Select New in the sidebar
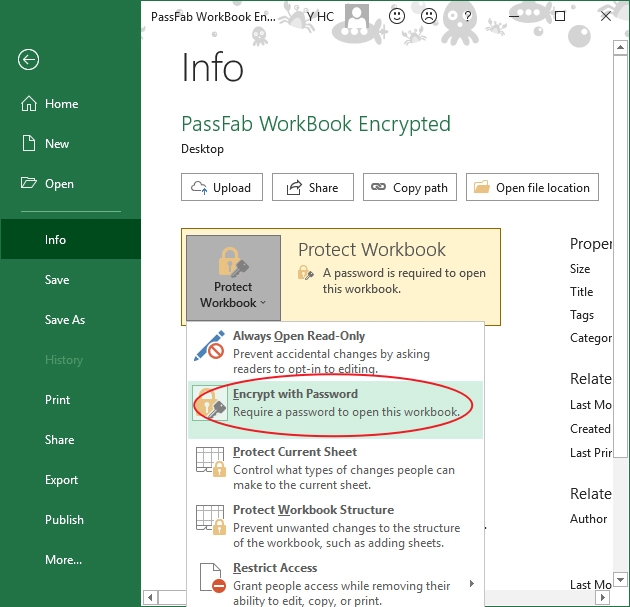630x607 pixels. coord(70,143)
